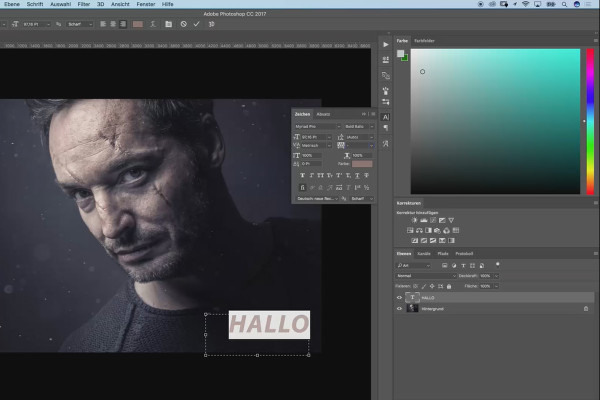This screenshot has height=400, width=600.
Task: Switch to the Absatz tab
Action: (323, 114)
